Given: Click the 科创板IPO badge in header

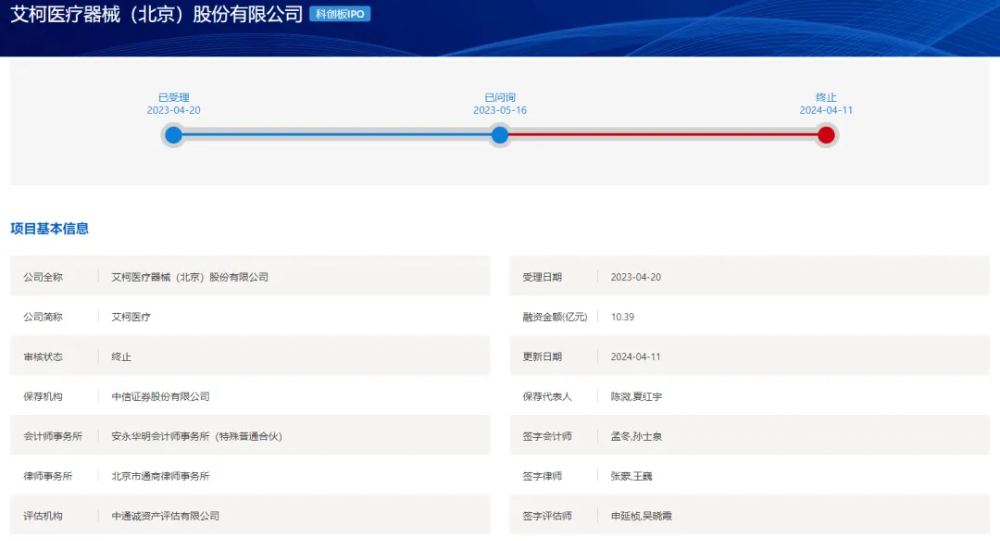Looking at the screenshot, I should click(340, 14).
